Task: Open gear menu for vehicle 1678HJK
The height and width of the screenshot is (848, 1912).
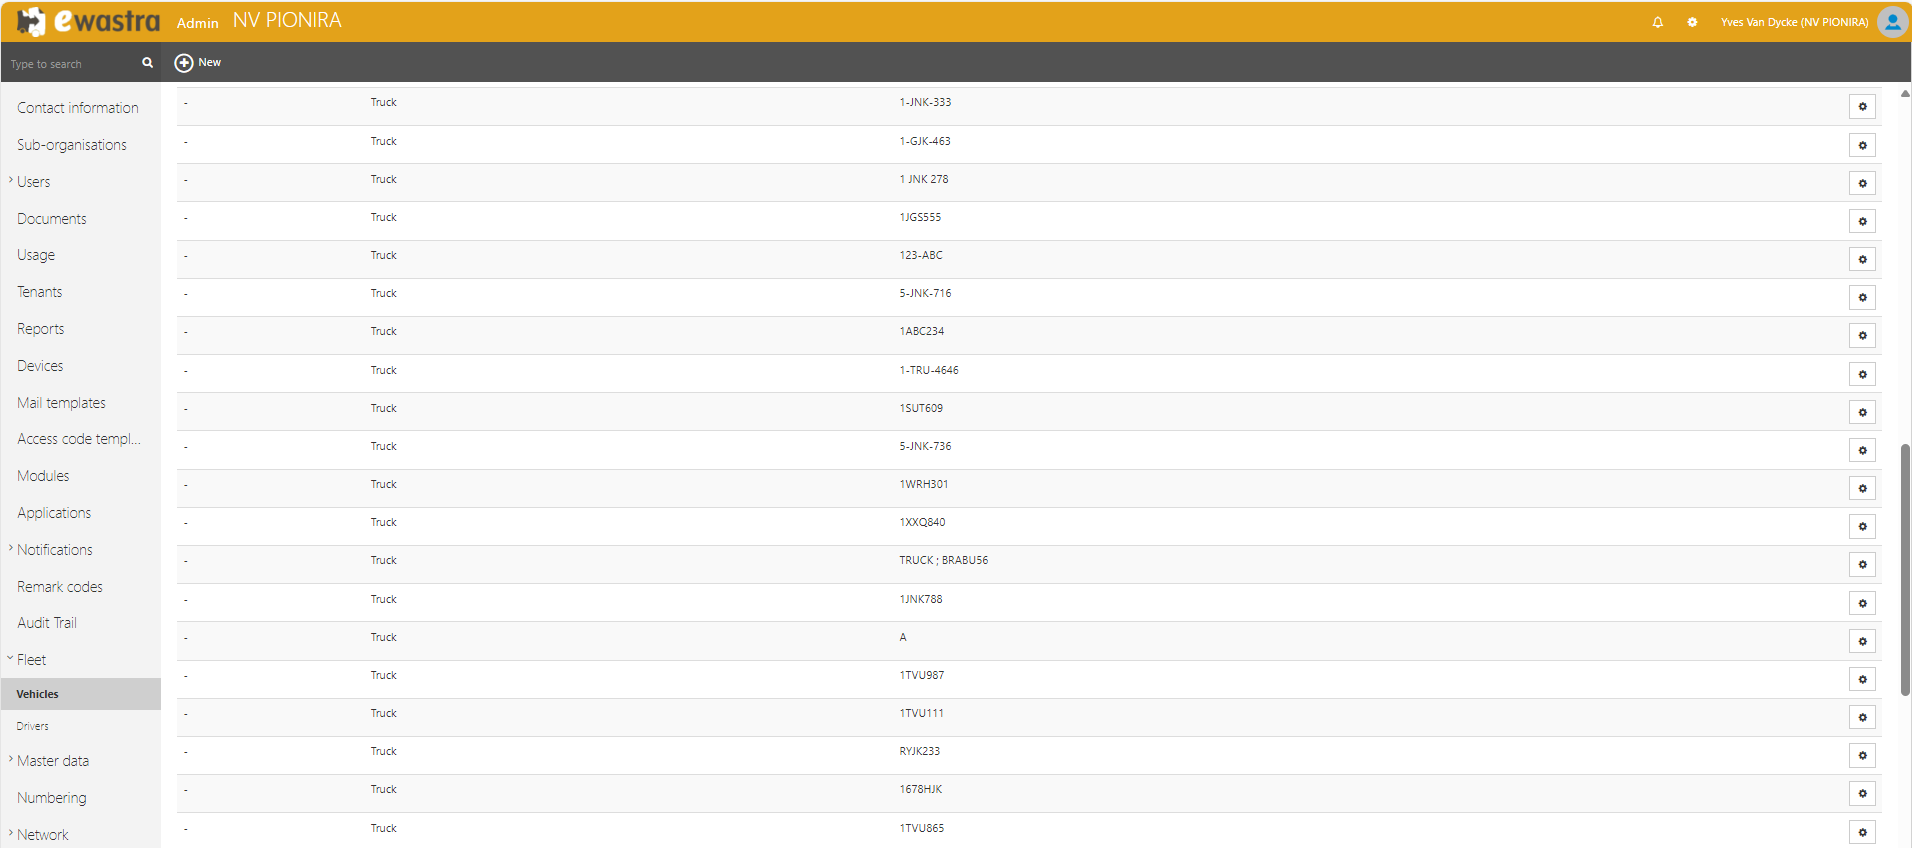Action: (x=1862, y=793)
